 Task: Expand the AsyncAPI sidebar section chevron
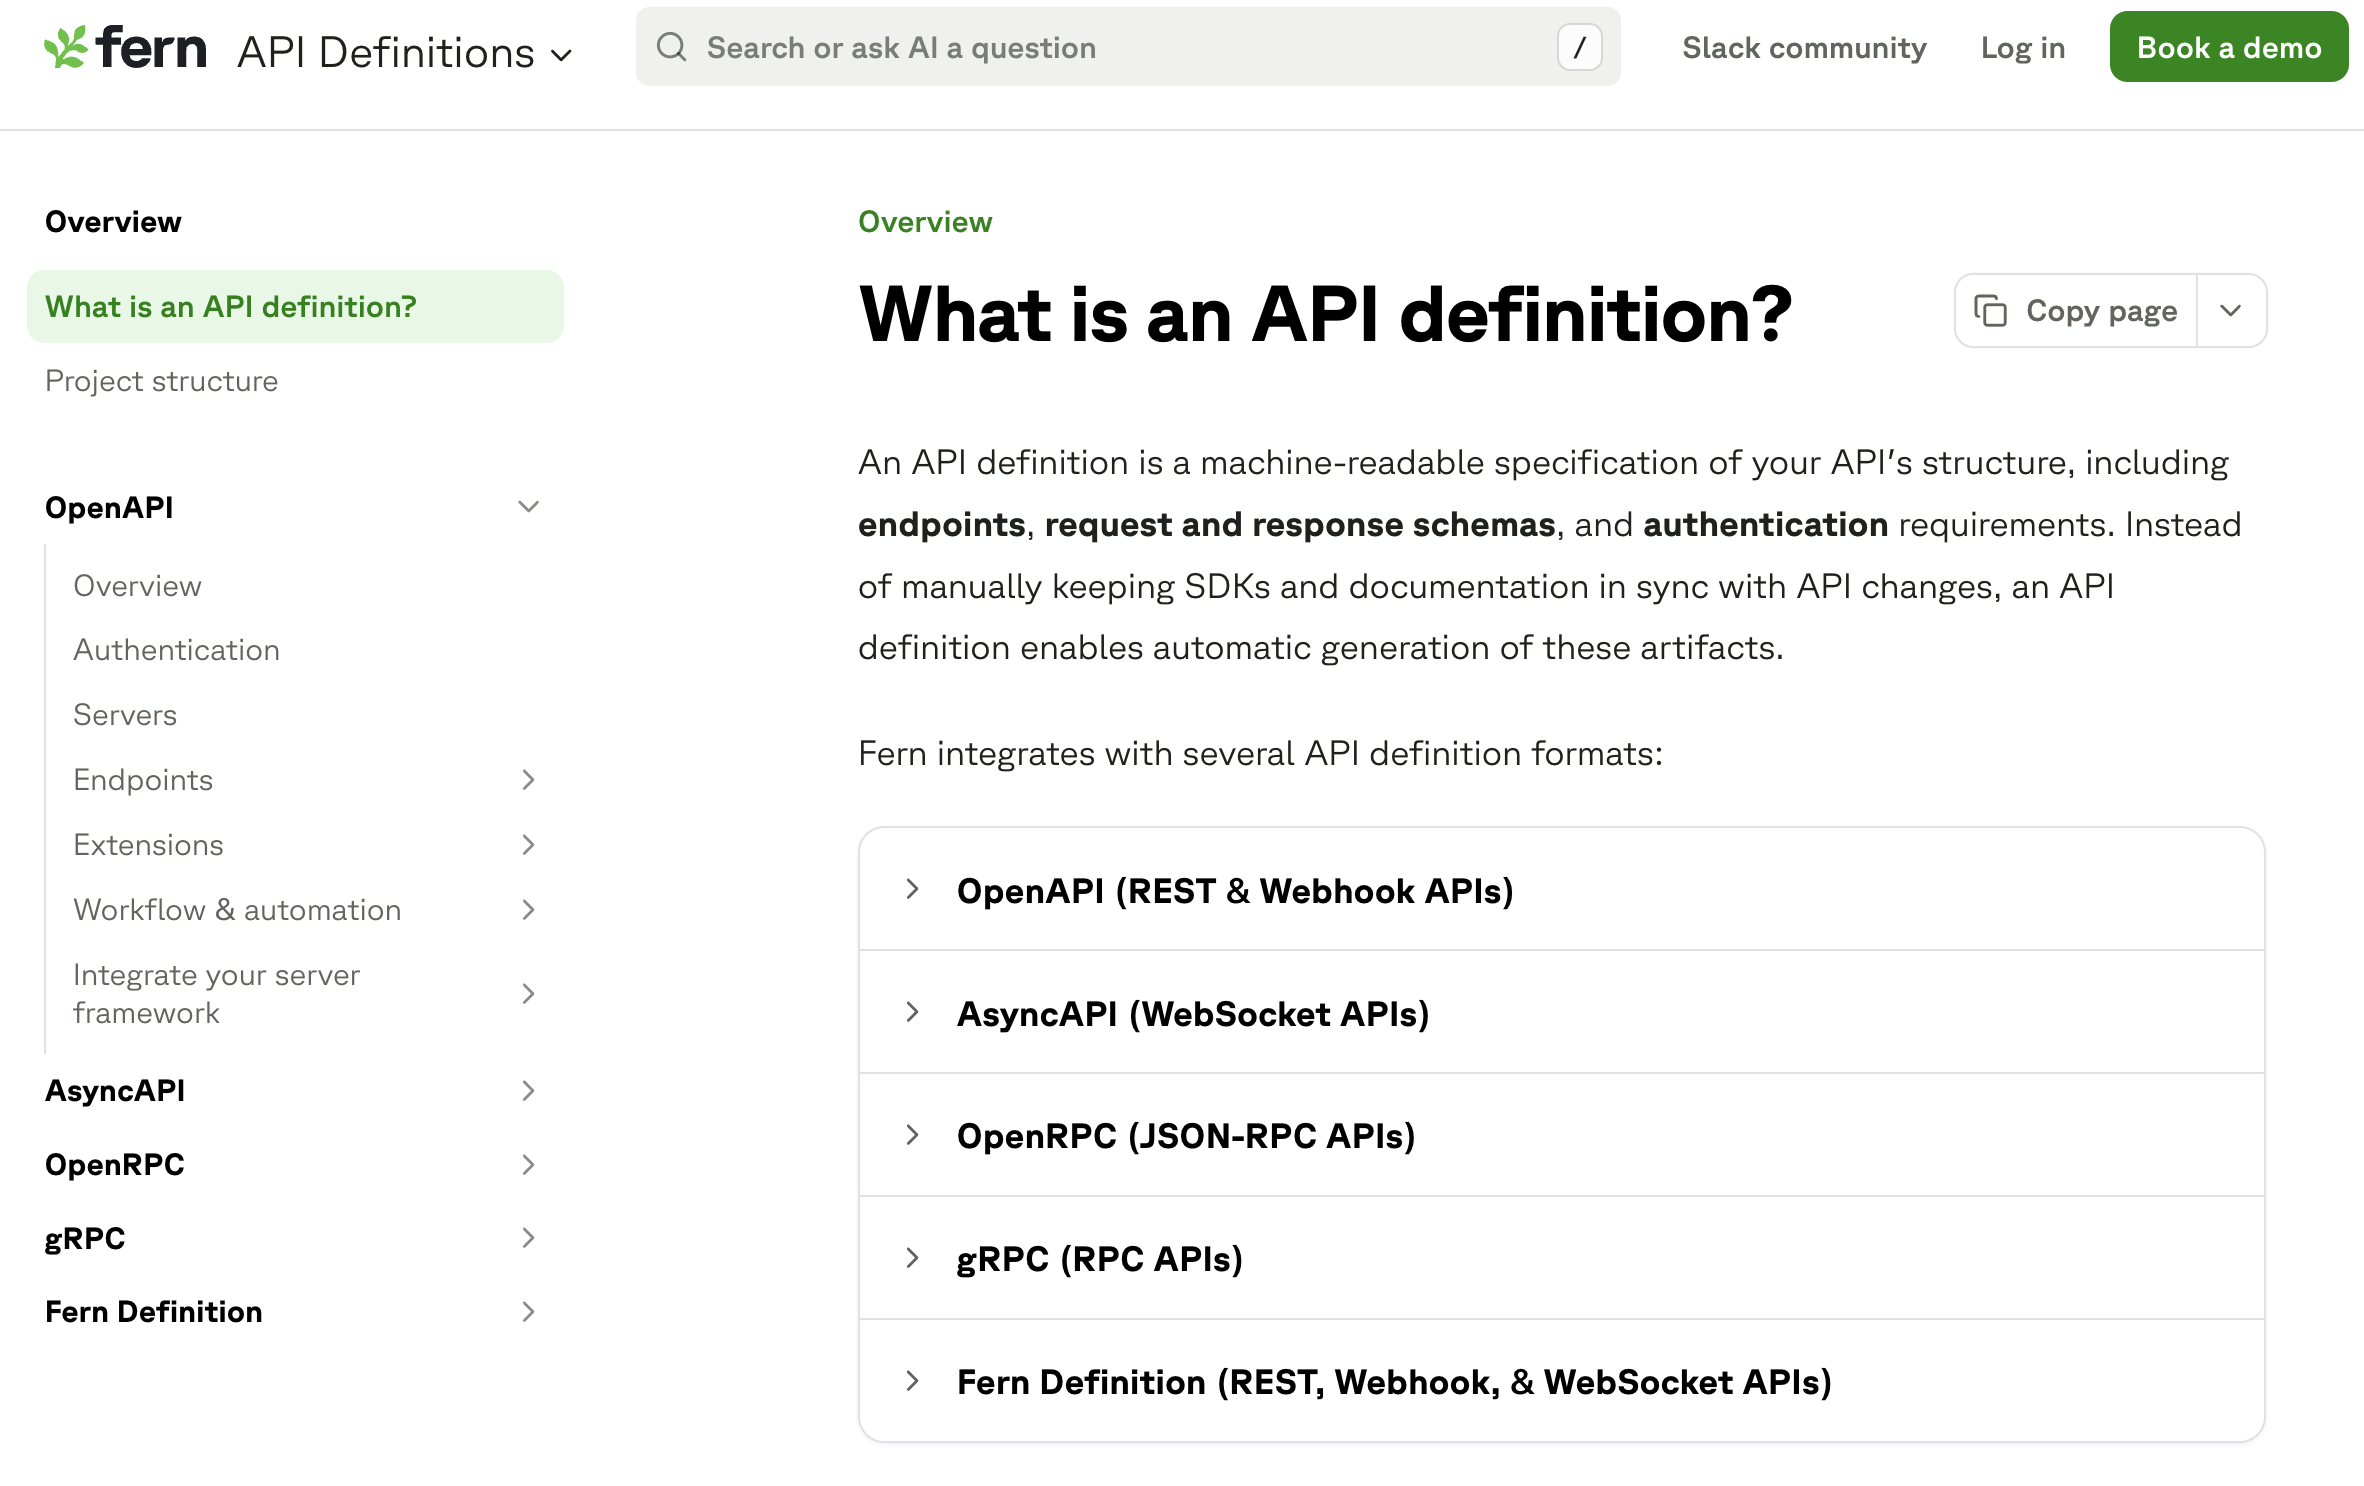(x=528, y=1091)
